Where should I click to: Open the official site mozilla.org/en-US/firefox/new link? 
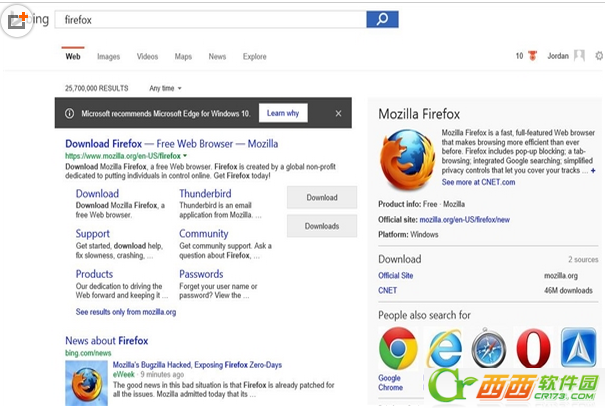[x=465, y=220]
